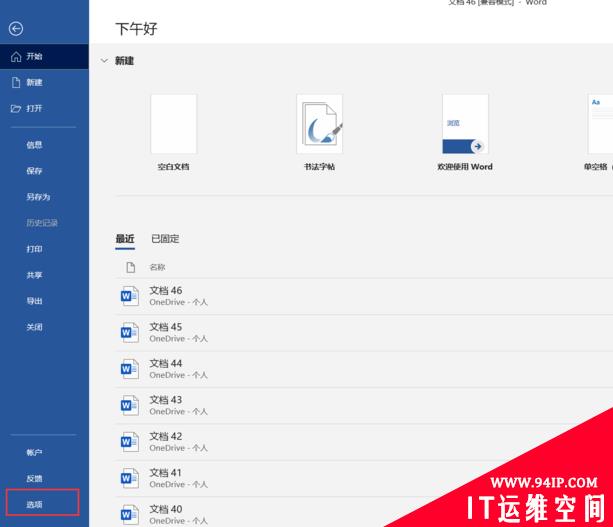This screenshot has height=527, width=613.
Task: Open the file named 文档 40
Action: click(x=166, y=509)
